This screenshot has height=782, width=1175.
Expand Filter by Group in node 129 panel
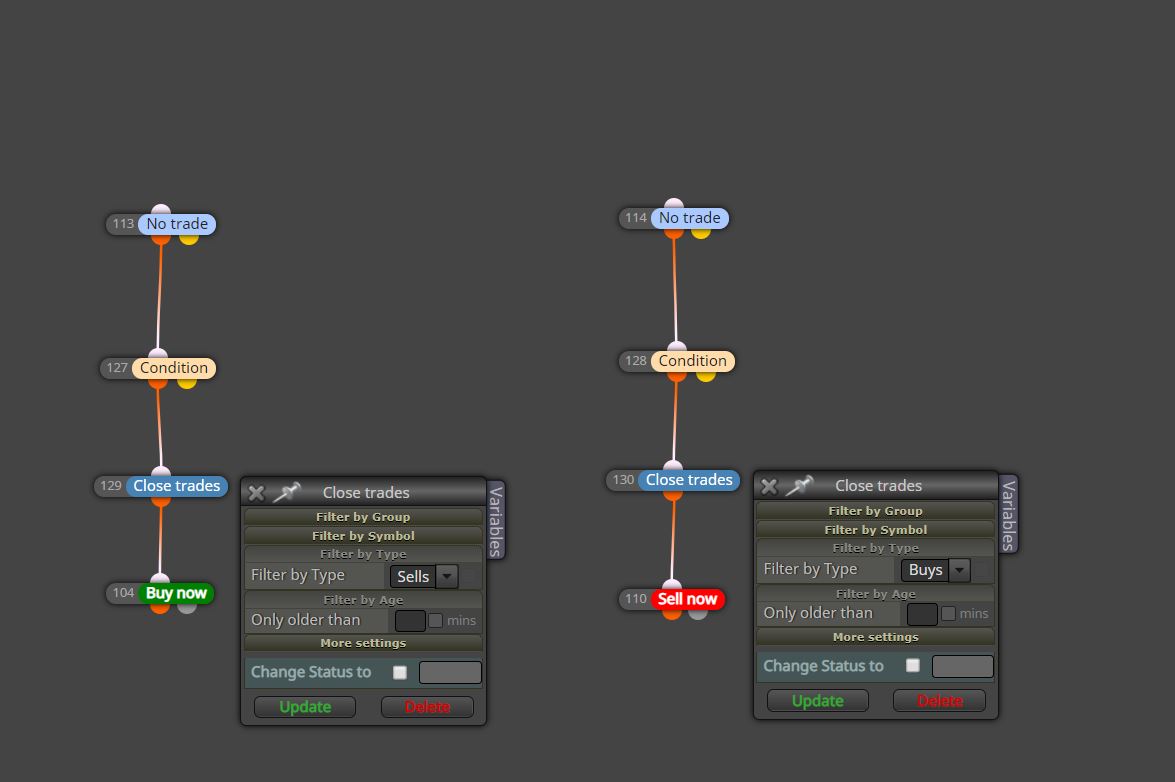[x=363, y=517]
